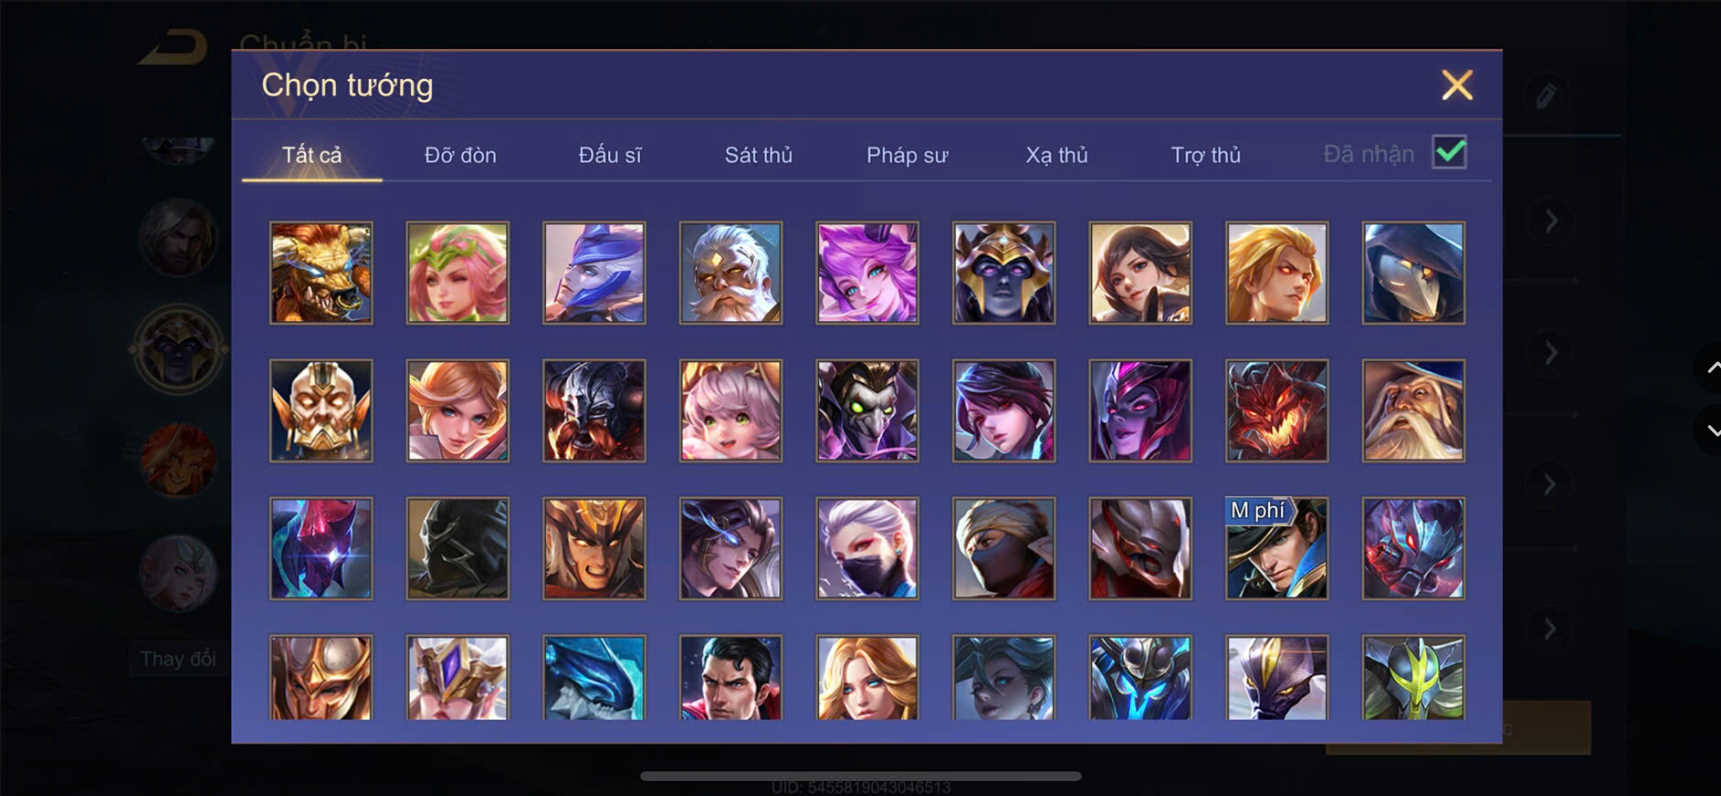Viewport: 1721px width, 796px height.
Task: Click the pencil edit icon
Action: point(1546,96)
